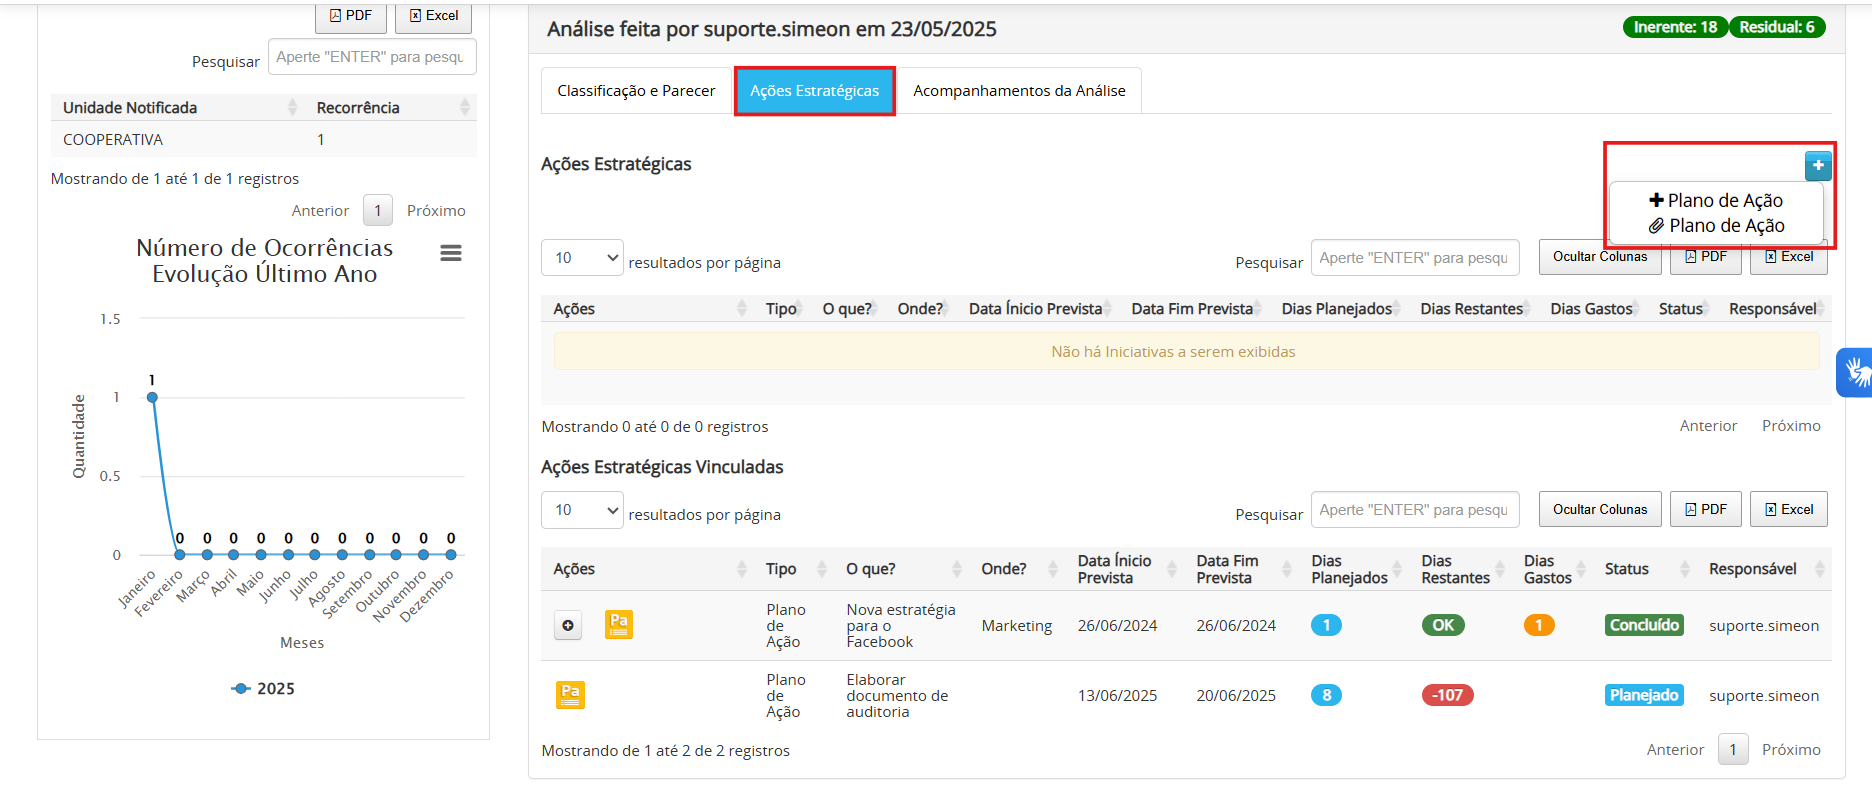Select paperclip Plano de Ação option
The width and height of the screenshot is (1872, 803).
point(1716,226)
